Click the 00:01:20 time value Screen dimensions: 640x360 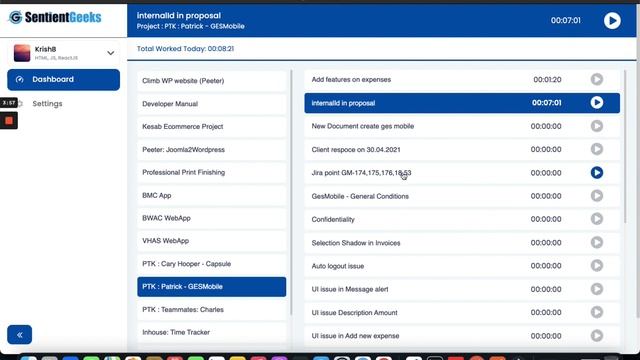click(x=547, y=80)
